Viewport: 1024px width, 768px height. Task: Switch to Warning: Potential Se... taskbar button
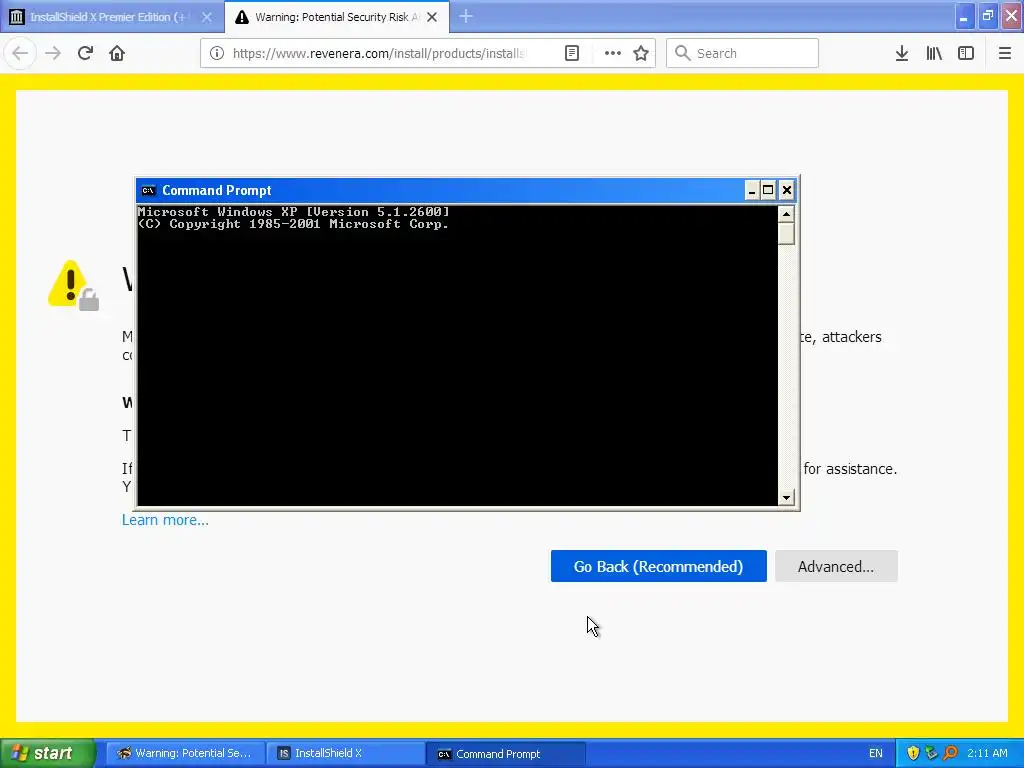pos(185,754)
